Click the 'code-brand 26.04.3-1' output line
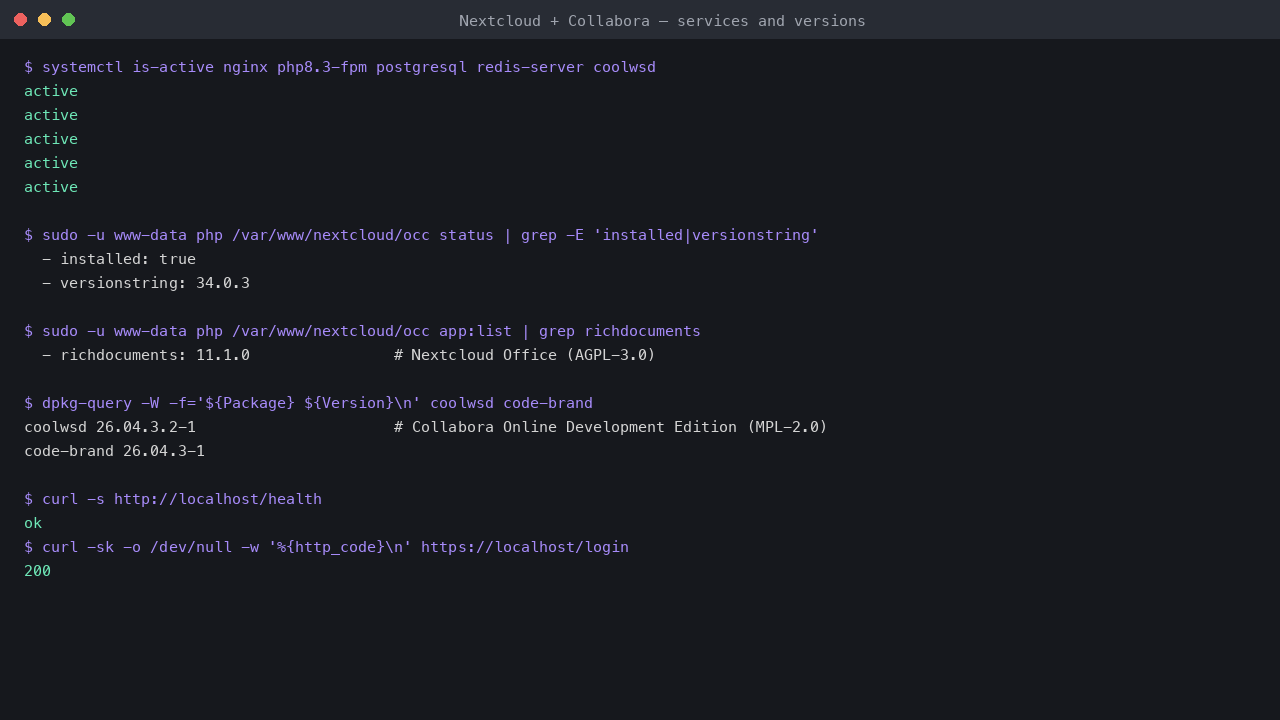Viewport: 1280px width, 720px height. pyautogui.click(x=114, y=451)
